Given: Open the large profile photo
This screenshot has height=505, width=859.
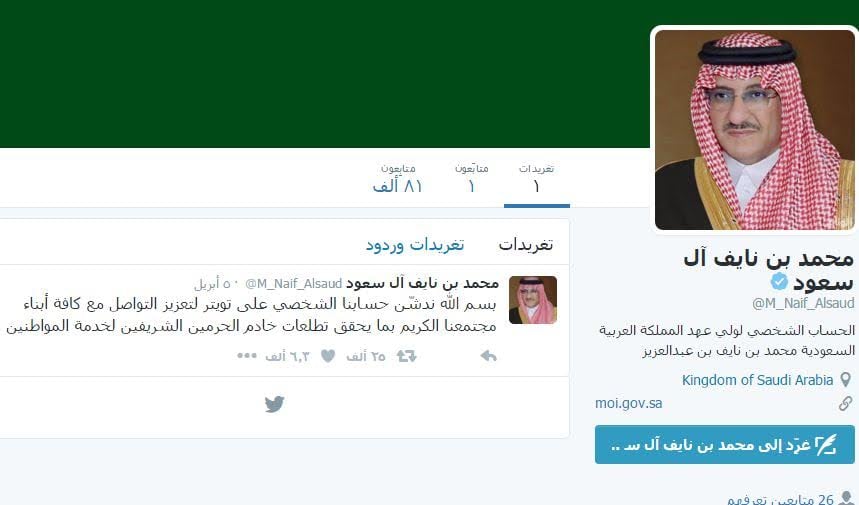Looking at the screenshot, I should tap(754, 130).
